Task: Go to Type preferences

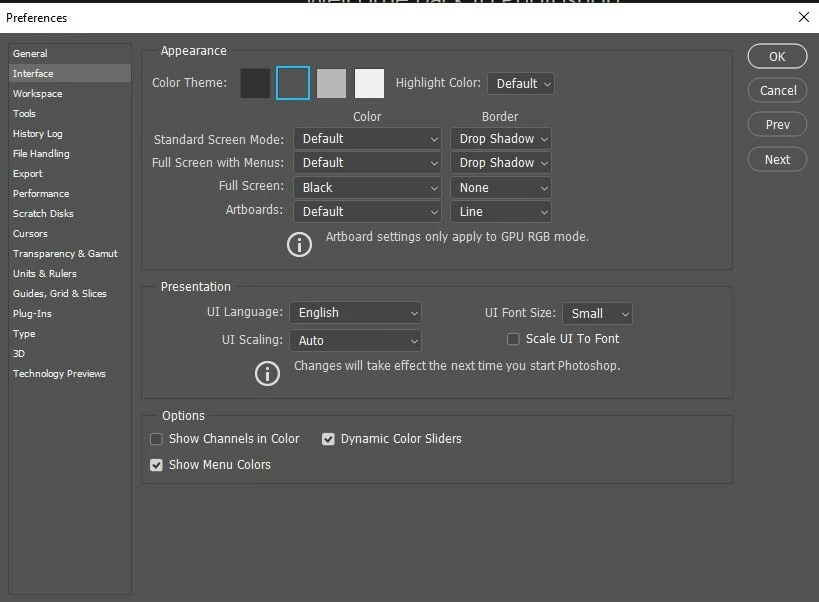Action: (x=69, y=334)
